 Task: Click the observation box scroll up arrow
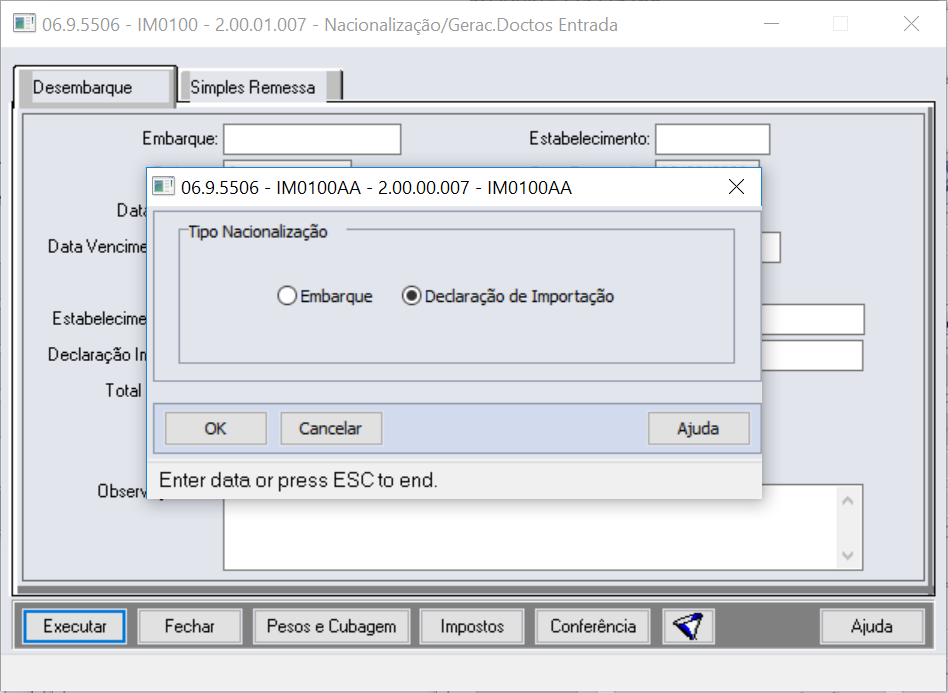(848, 501)
